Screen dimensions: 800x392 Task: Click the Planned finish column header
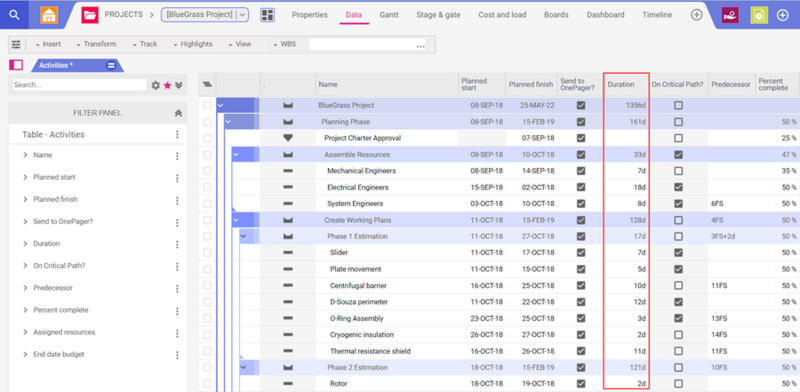(531, 85)
